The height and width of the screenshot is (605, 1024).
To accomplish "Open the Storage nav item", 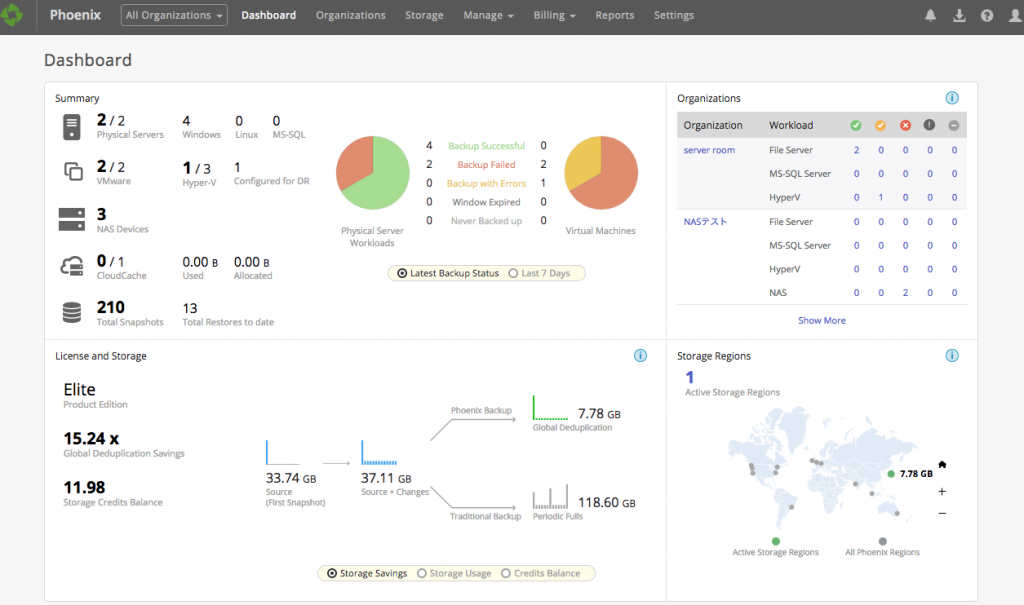I will (424, 15).
